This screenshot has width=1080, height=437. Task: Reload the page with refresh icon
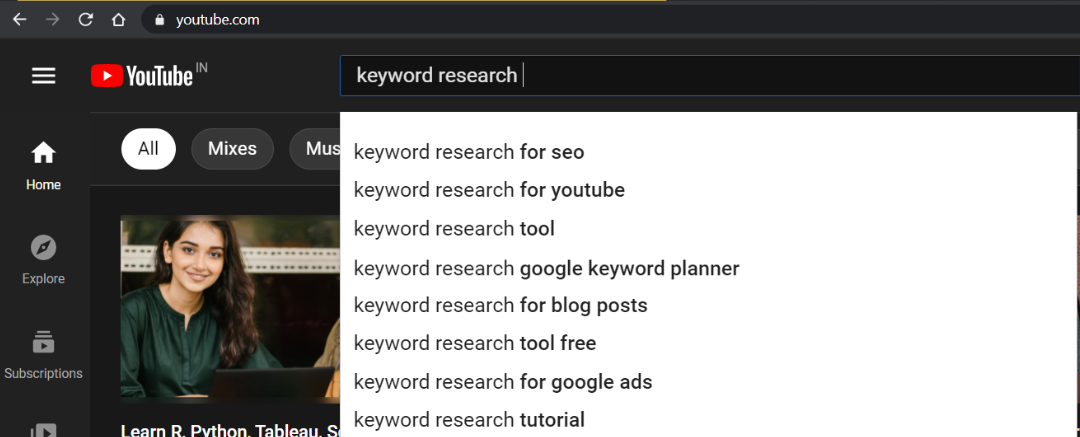(85, 19)
